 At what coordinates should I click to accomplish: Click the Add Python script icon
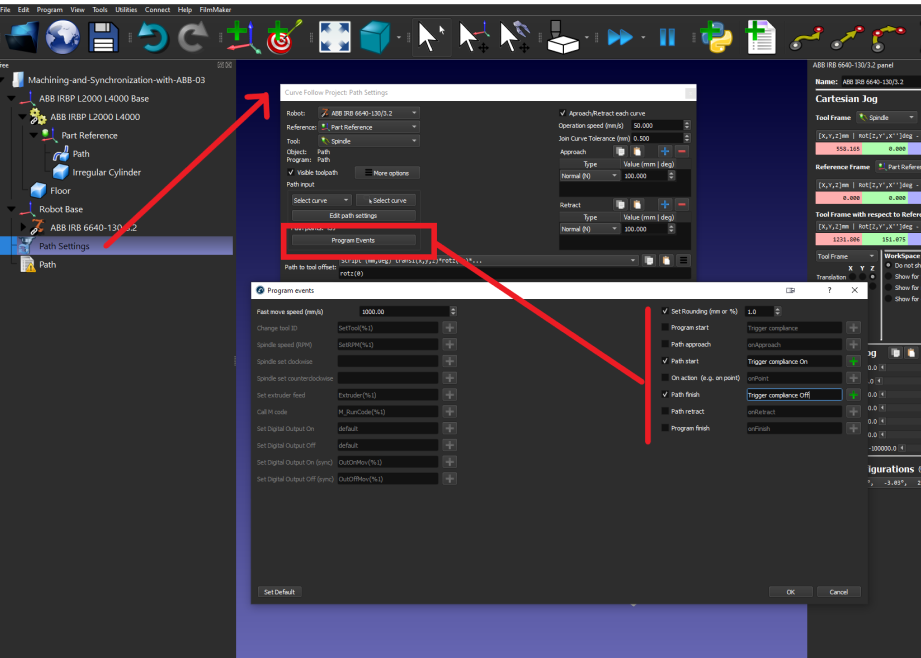point(713,37)
